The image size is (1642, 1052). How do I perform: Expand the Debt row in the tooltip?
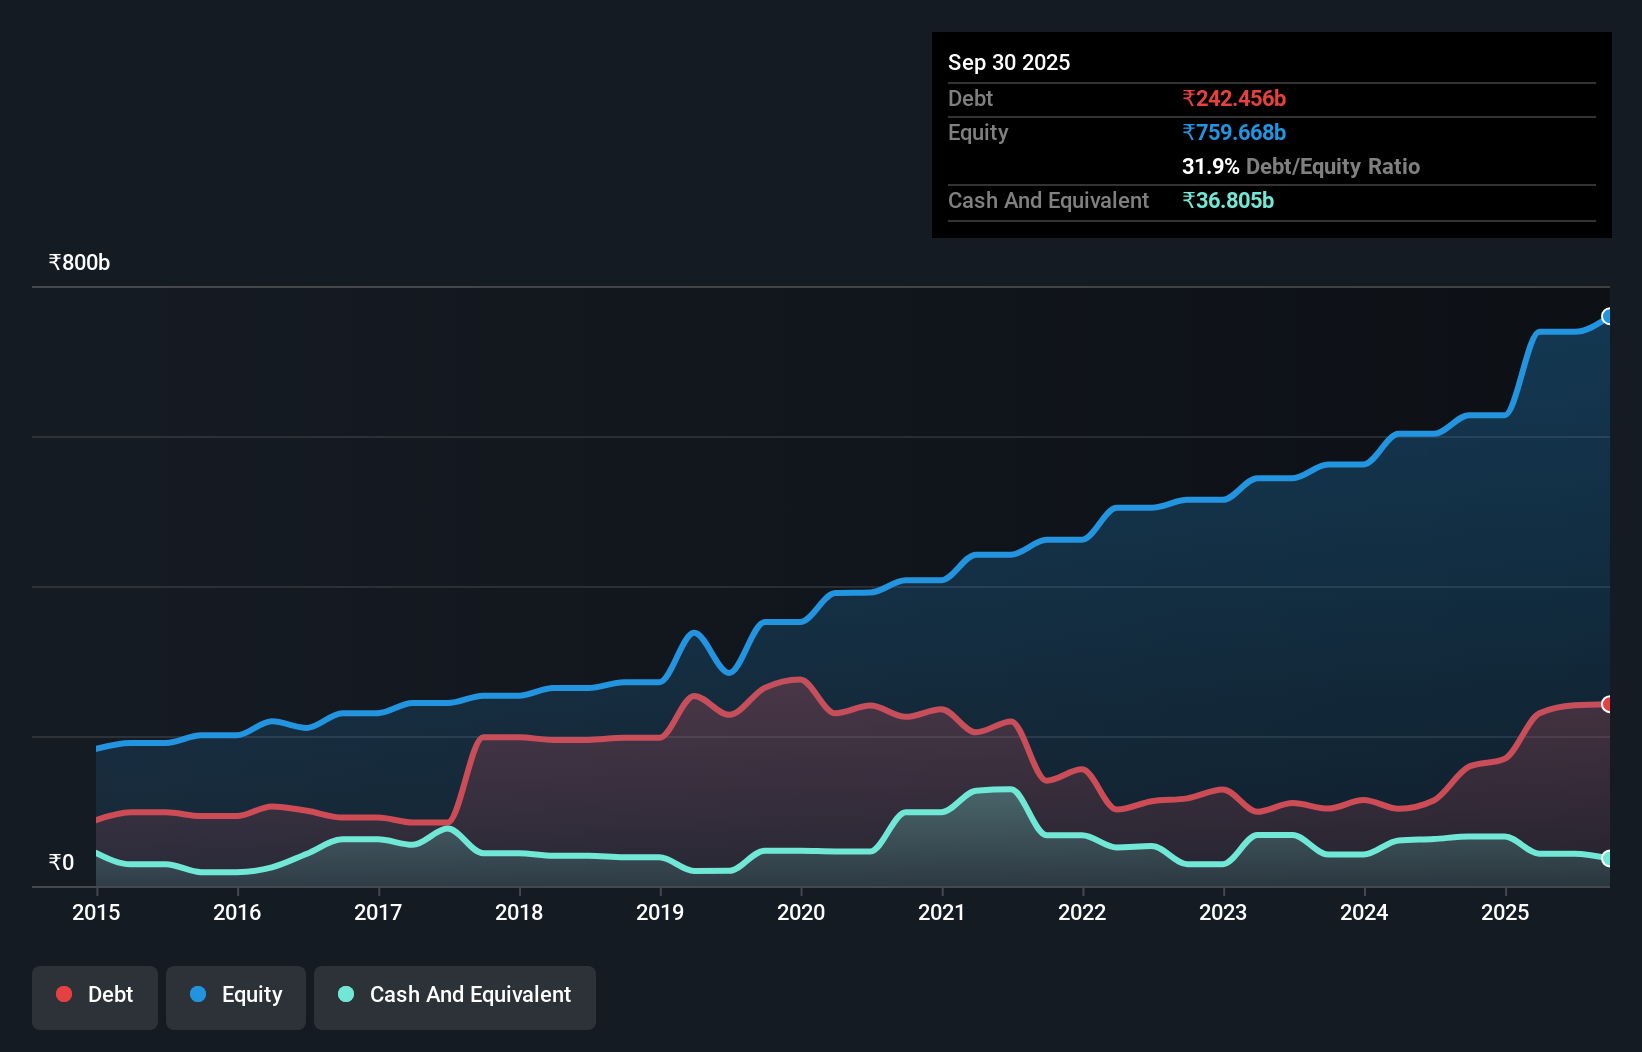970,98
